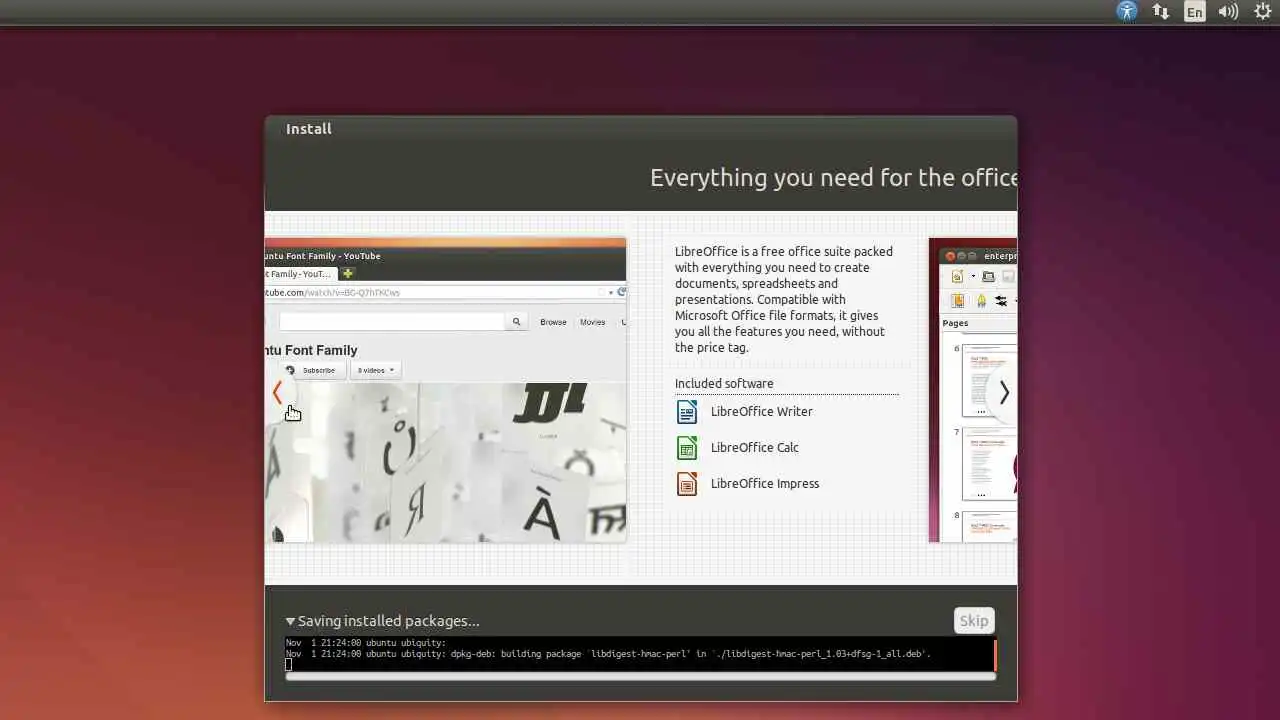Click the LibreOffice Calc label

tap(754, 448)
